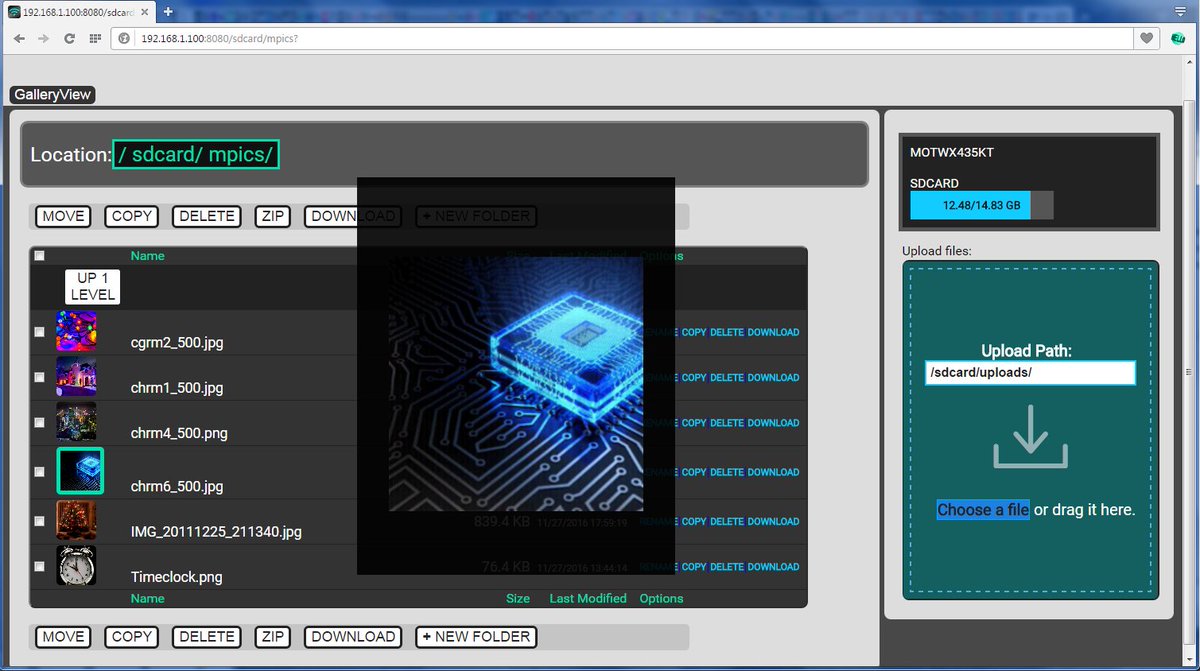The height and width of the screenshot is (671, 1200).
Task: Click the sdcard/ segment in Location path
Action: [167, 155]
